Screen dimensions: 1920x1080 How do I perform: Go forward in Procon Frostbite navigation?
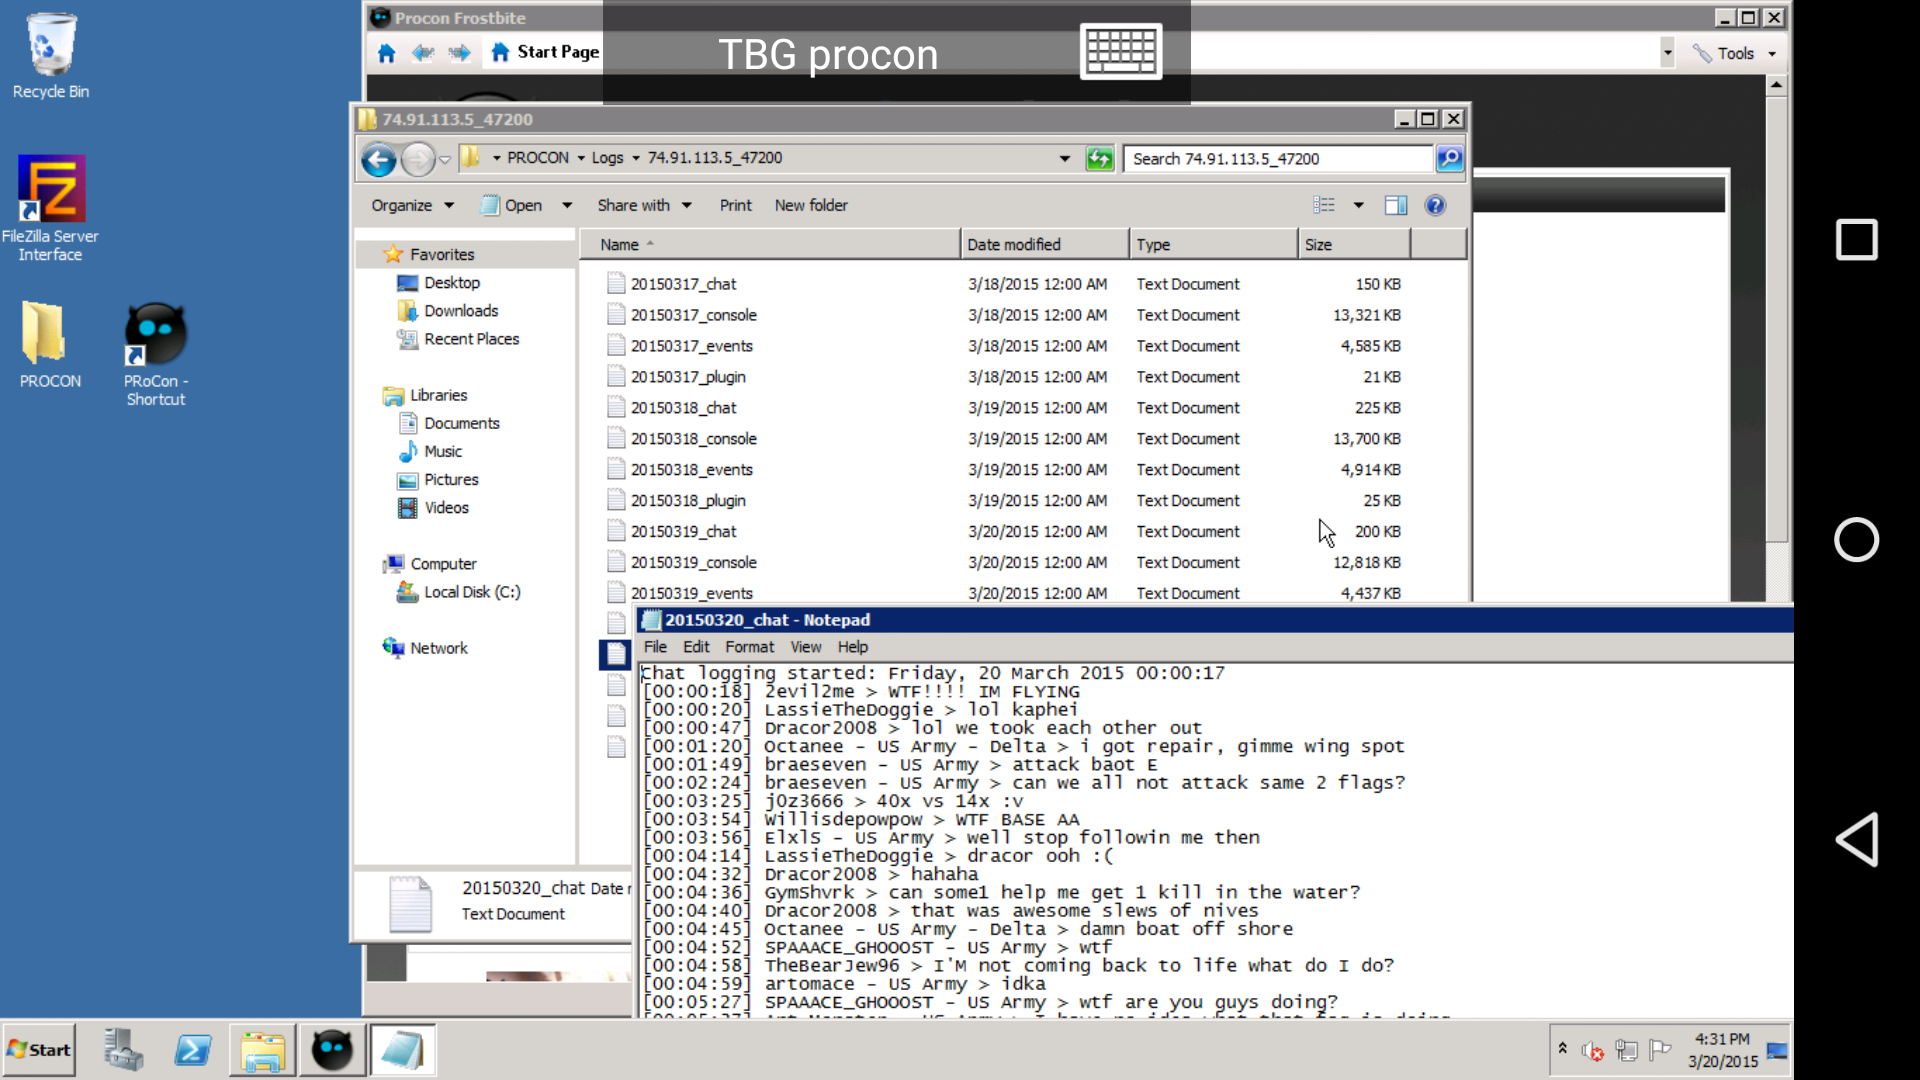(x=460, y=53)
